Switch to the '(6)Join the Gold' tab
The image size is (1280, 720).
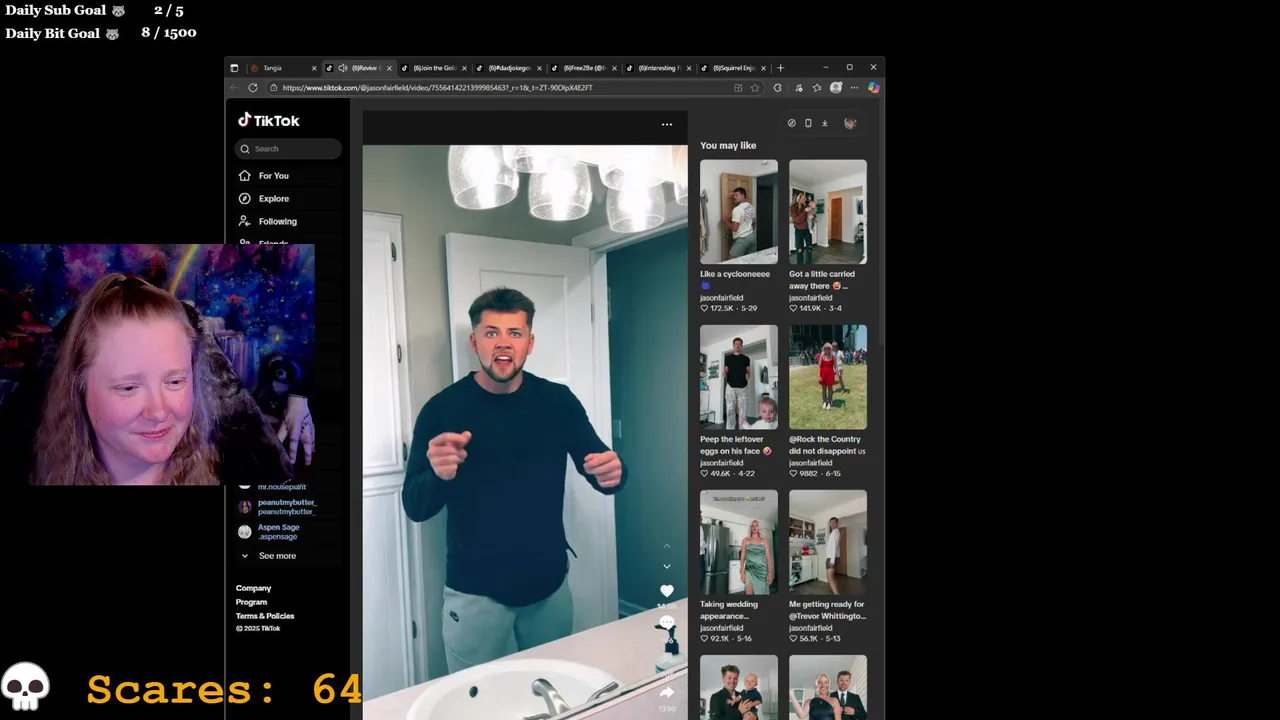[434, 68]
